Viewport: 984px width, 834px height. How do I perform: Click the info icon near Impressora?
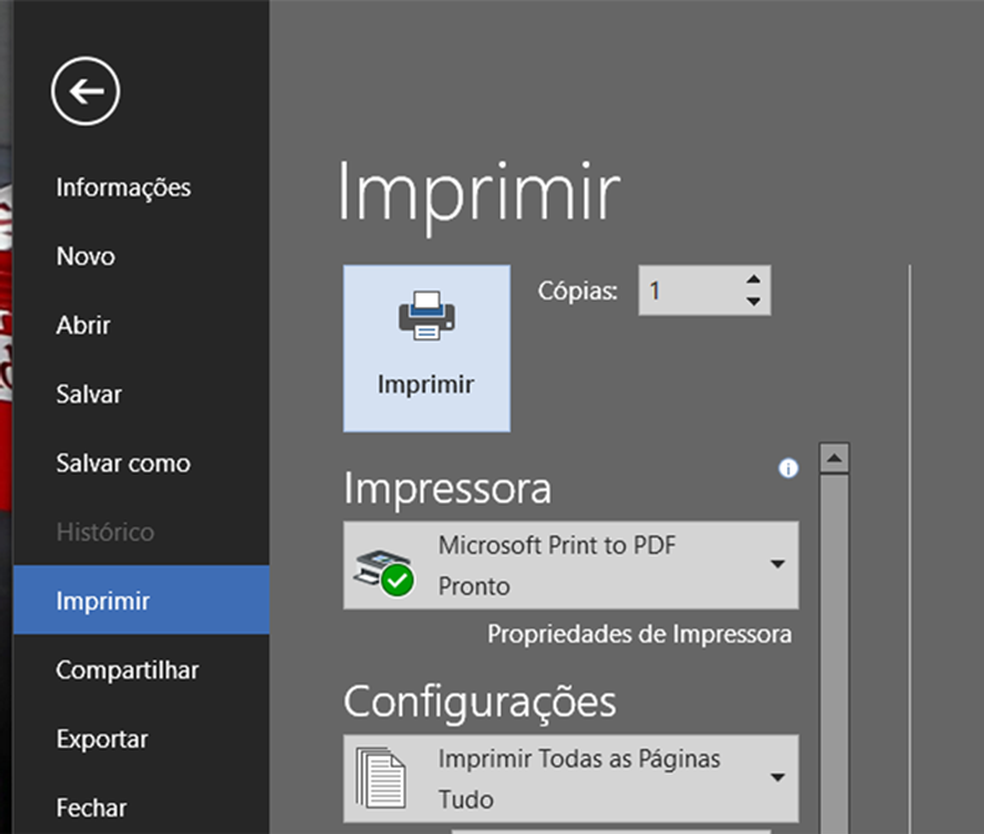(788, 469)
